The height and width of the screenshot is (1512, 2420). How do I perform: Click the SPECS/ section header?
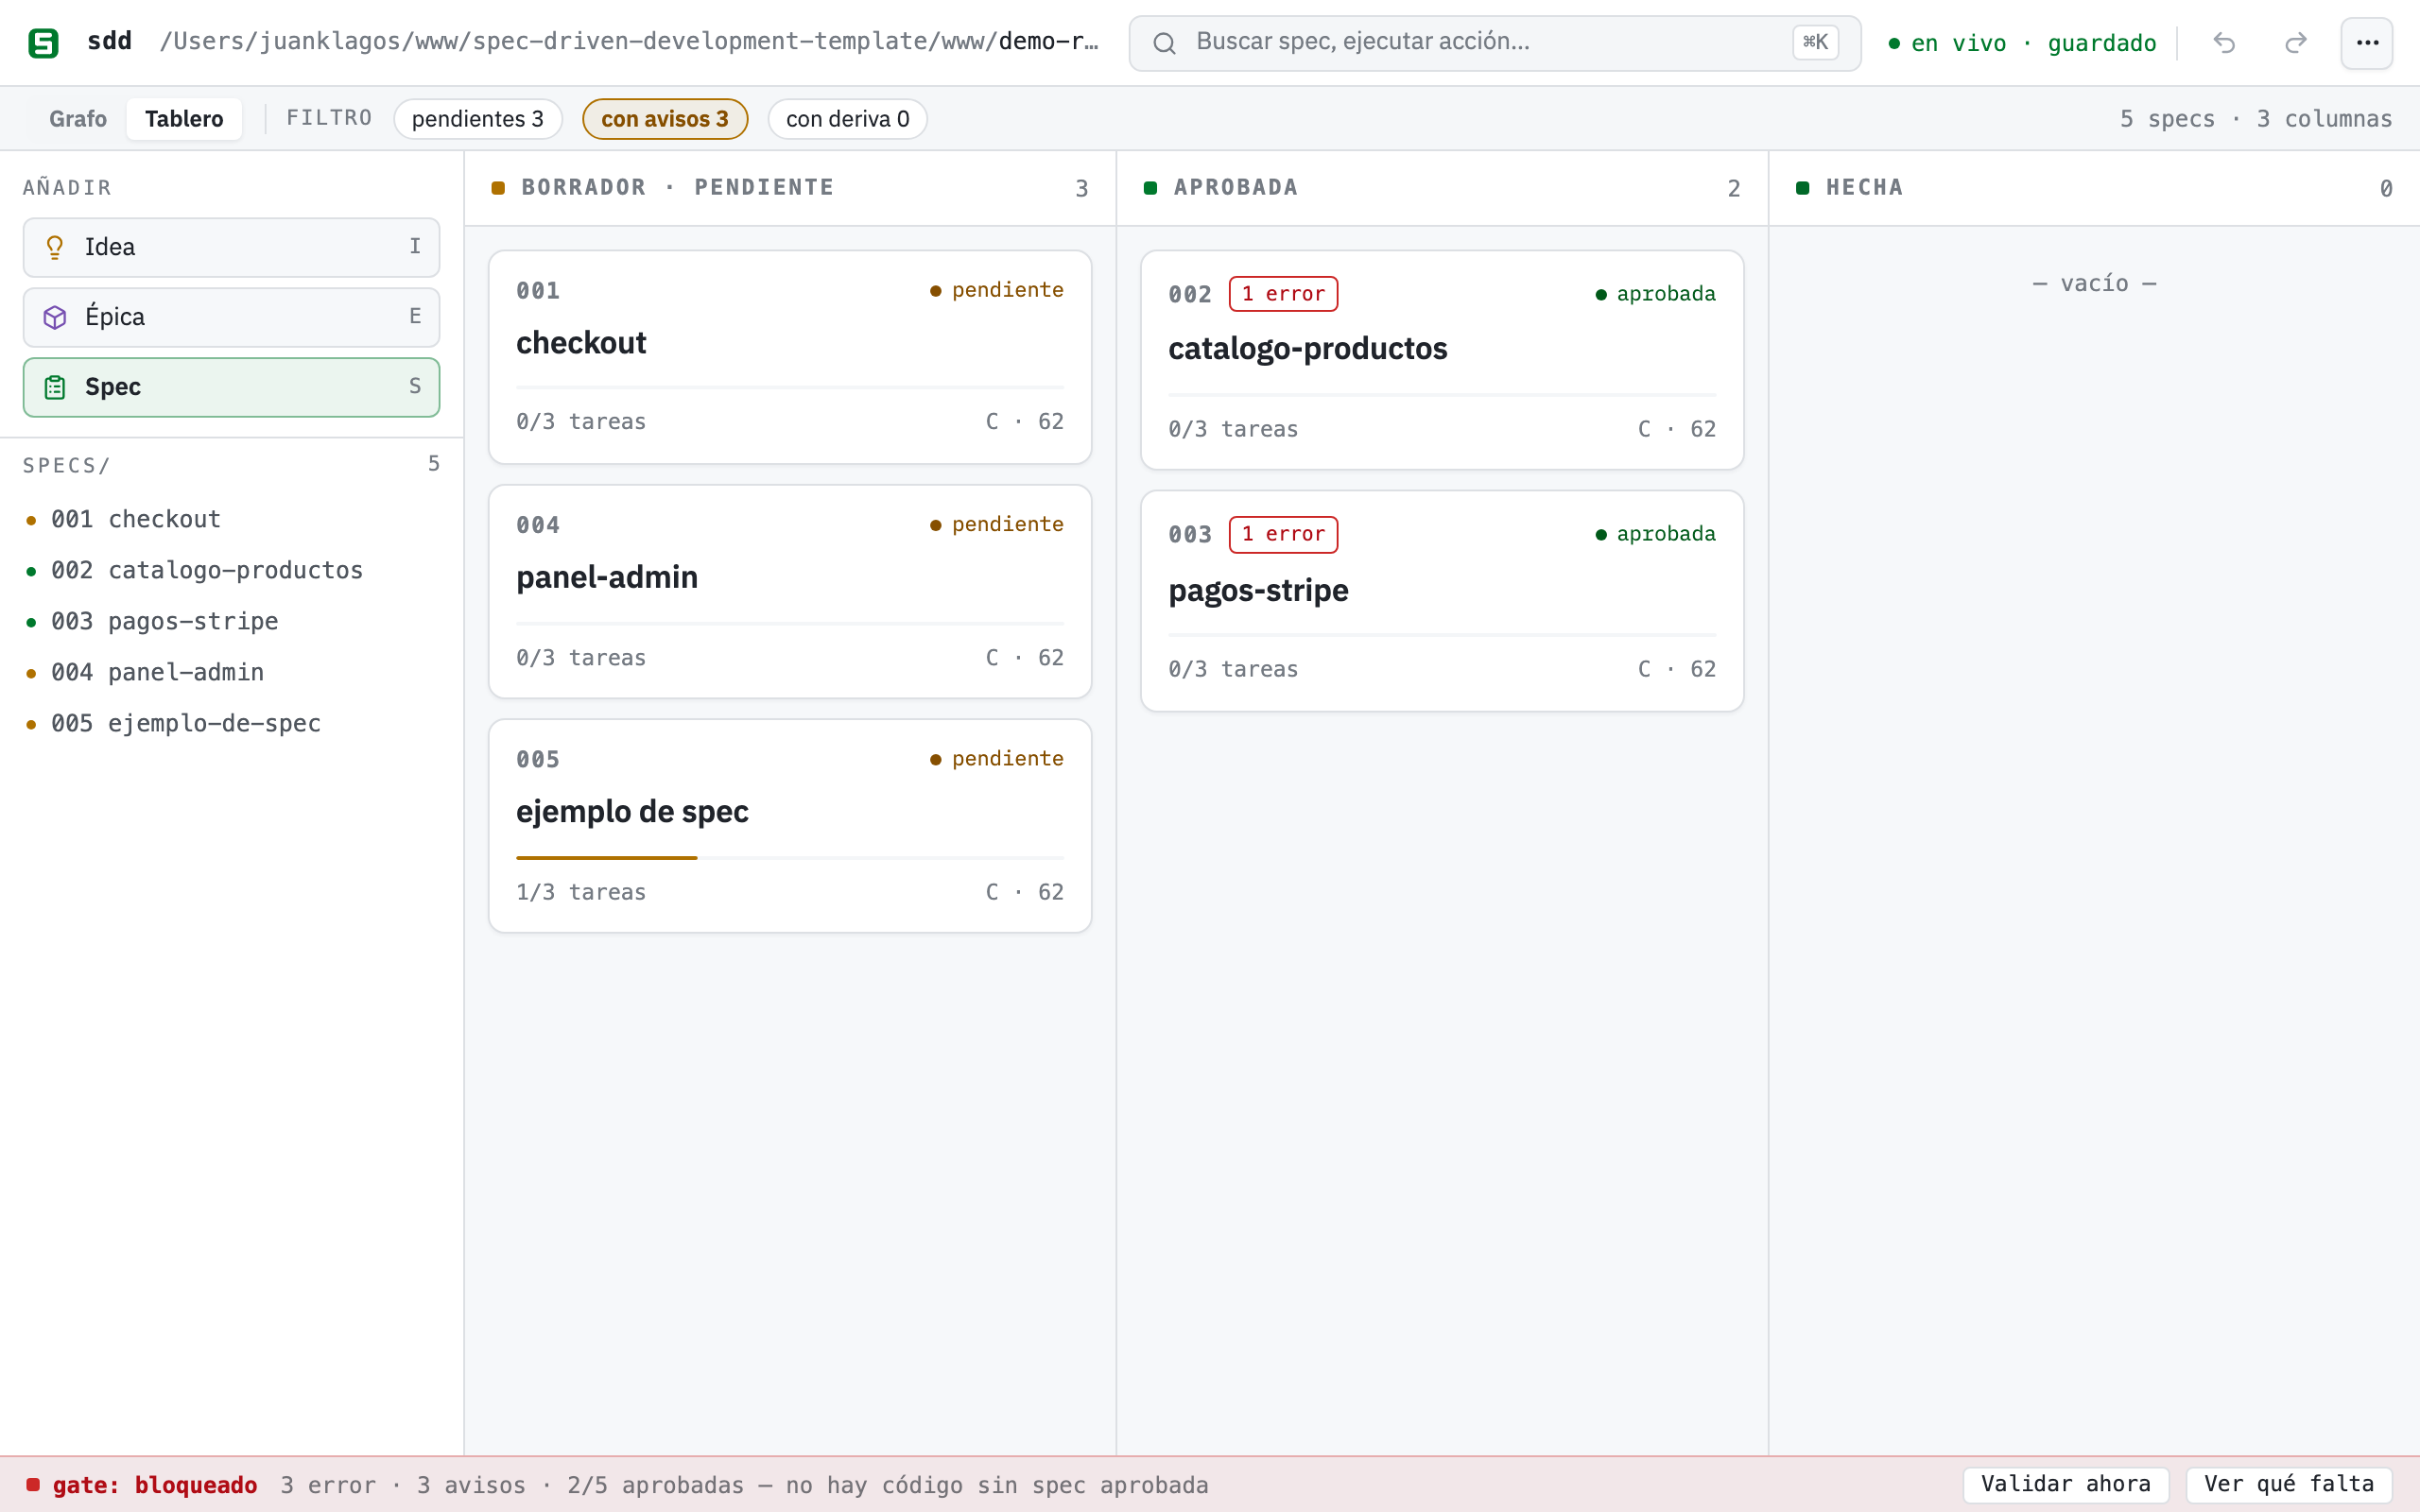coord(67,465)
